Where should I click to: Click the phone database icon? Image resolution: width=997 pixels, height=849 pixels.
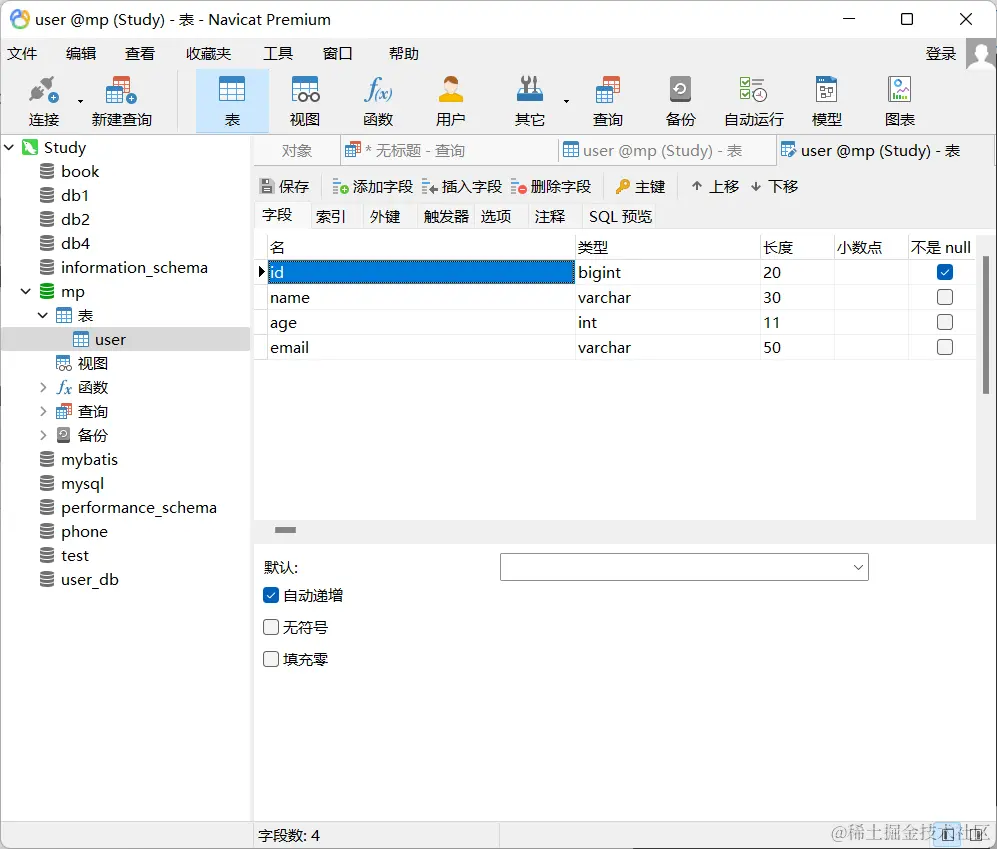tap(47, 531)
